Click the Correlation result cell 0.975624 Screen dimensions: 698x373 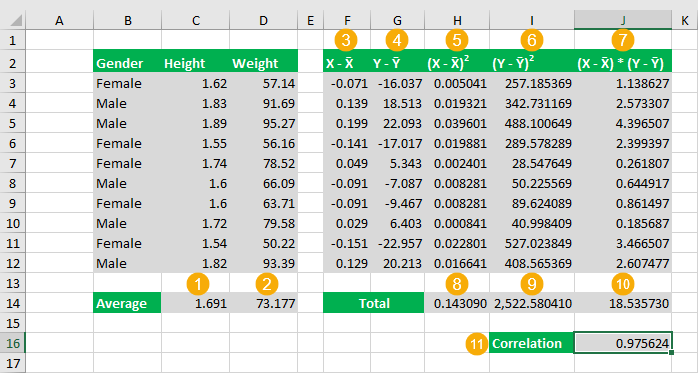coord(623,343)
